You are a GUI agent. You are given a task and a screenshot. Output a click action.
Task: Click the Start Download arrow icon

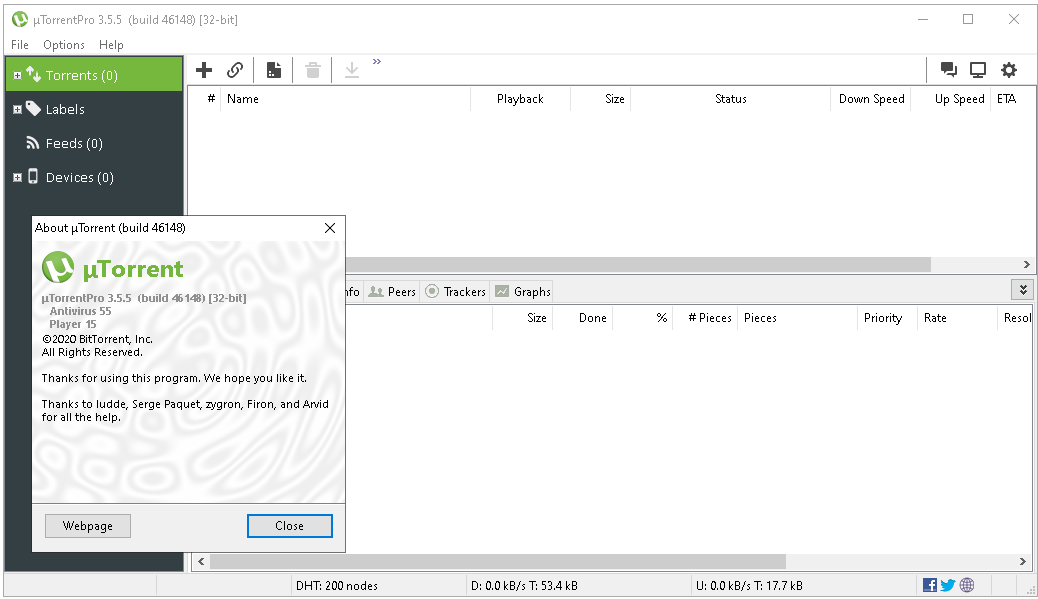point(352,69)
